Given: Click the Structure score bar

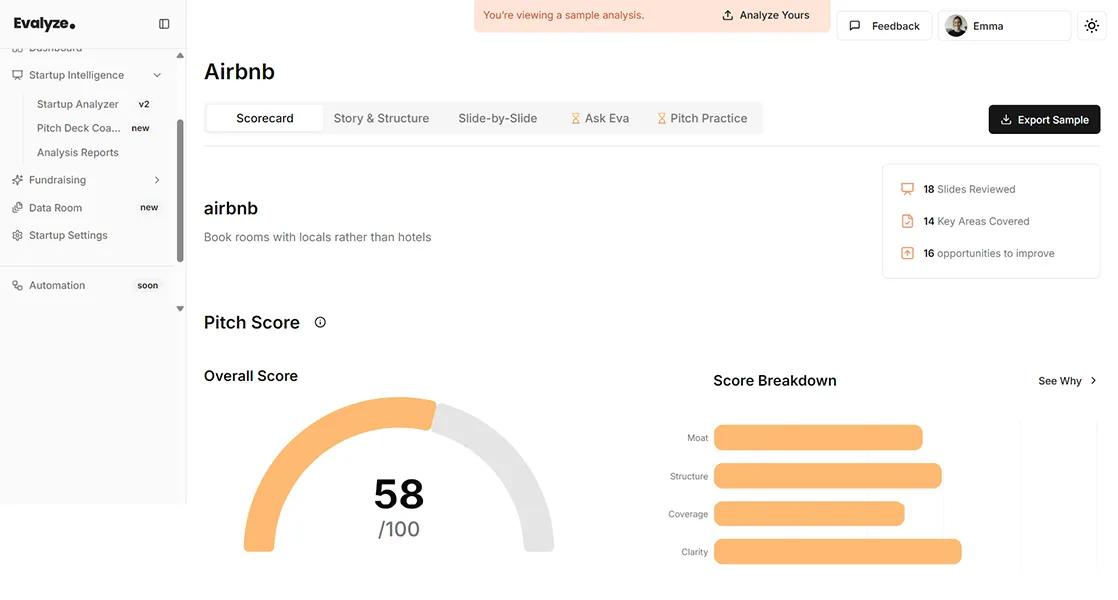Looking at the screenshot, I should pyautogui.click(x=827, y=476).
